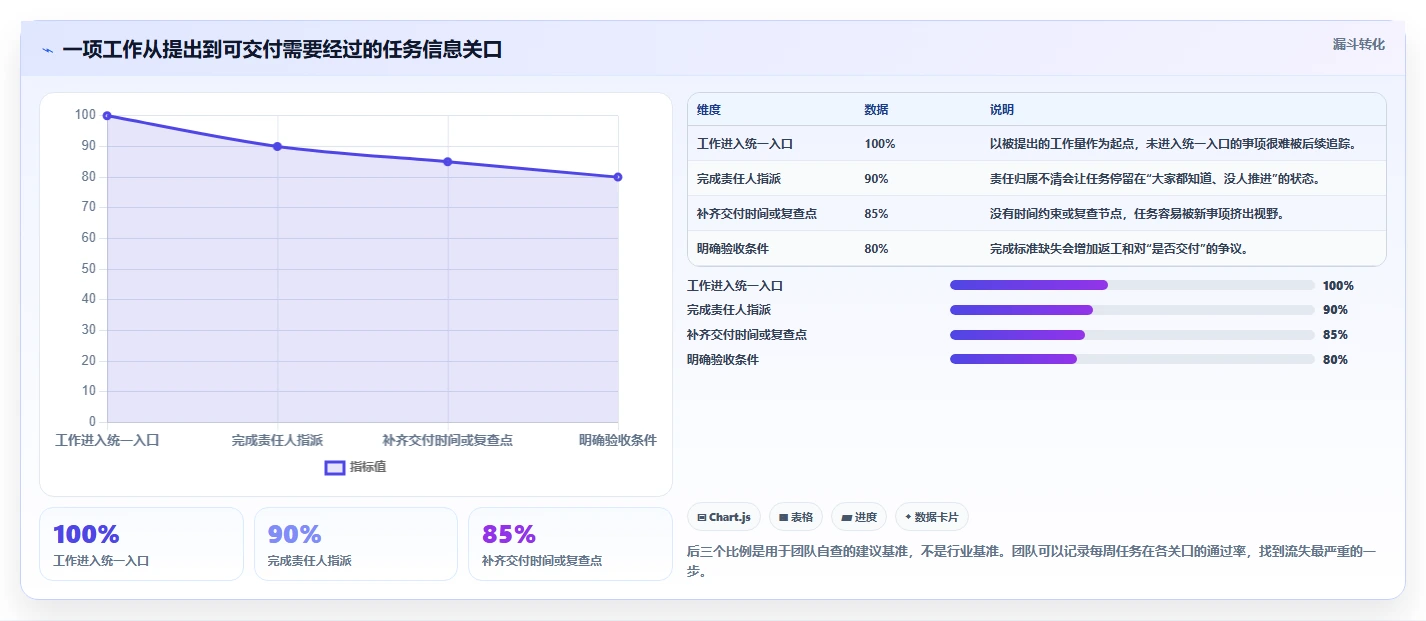Click the description starting 责任归属不清会让任务
Screen dimensions: 1426x621
(1155, 179)
